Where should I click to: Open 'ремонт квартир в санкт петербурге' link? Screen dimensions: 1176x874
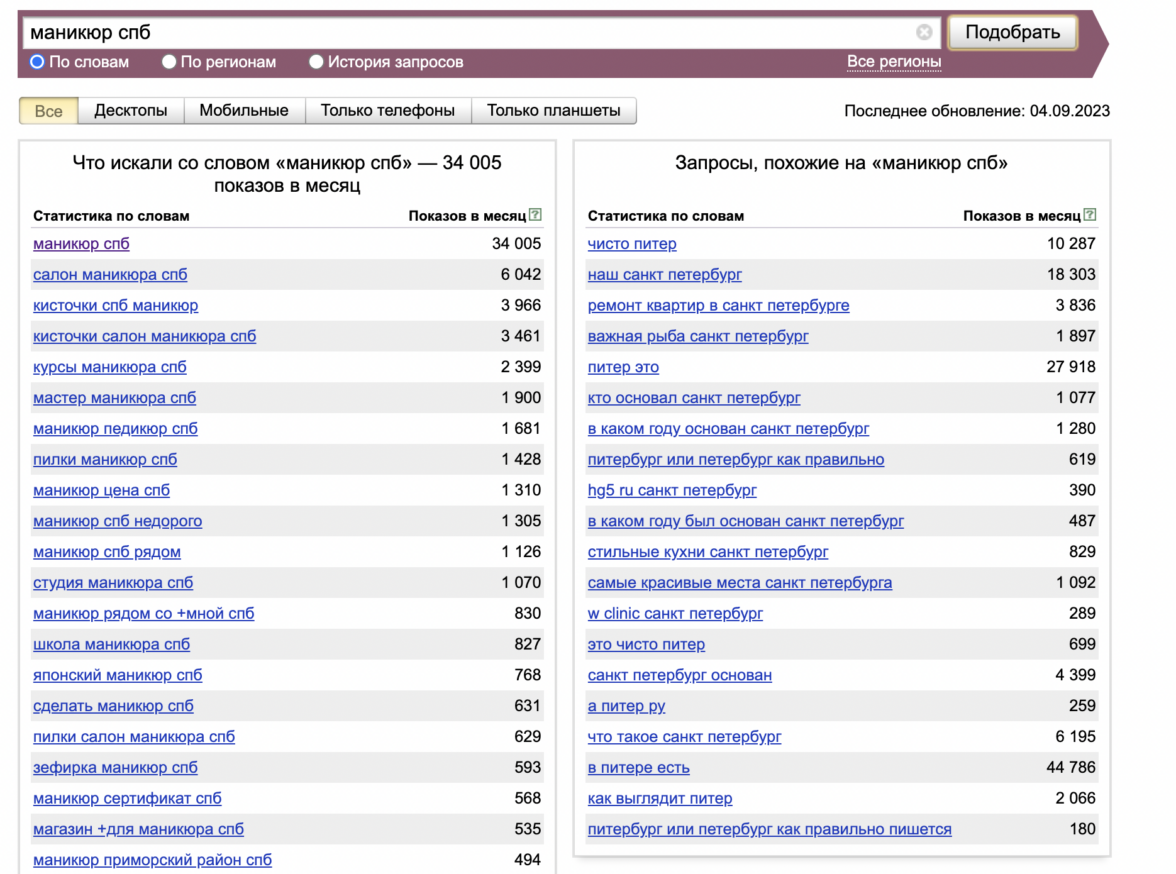[x=718, y=306]
